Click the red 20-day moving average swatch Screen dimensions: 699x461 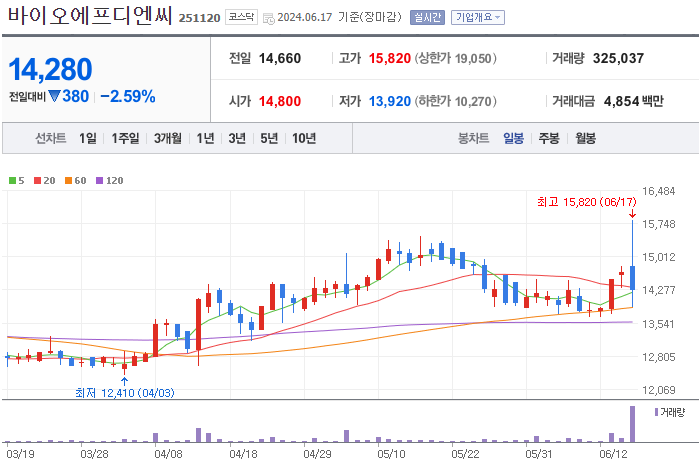[x=37, y=181]
